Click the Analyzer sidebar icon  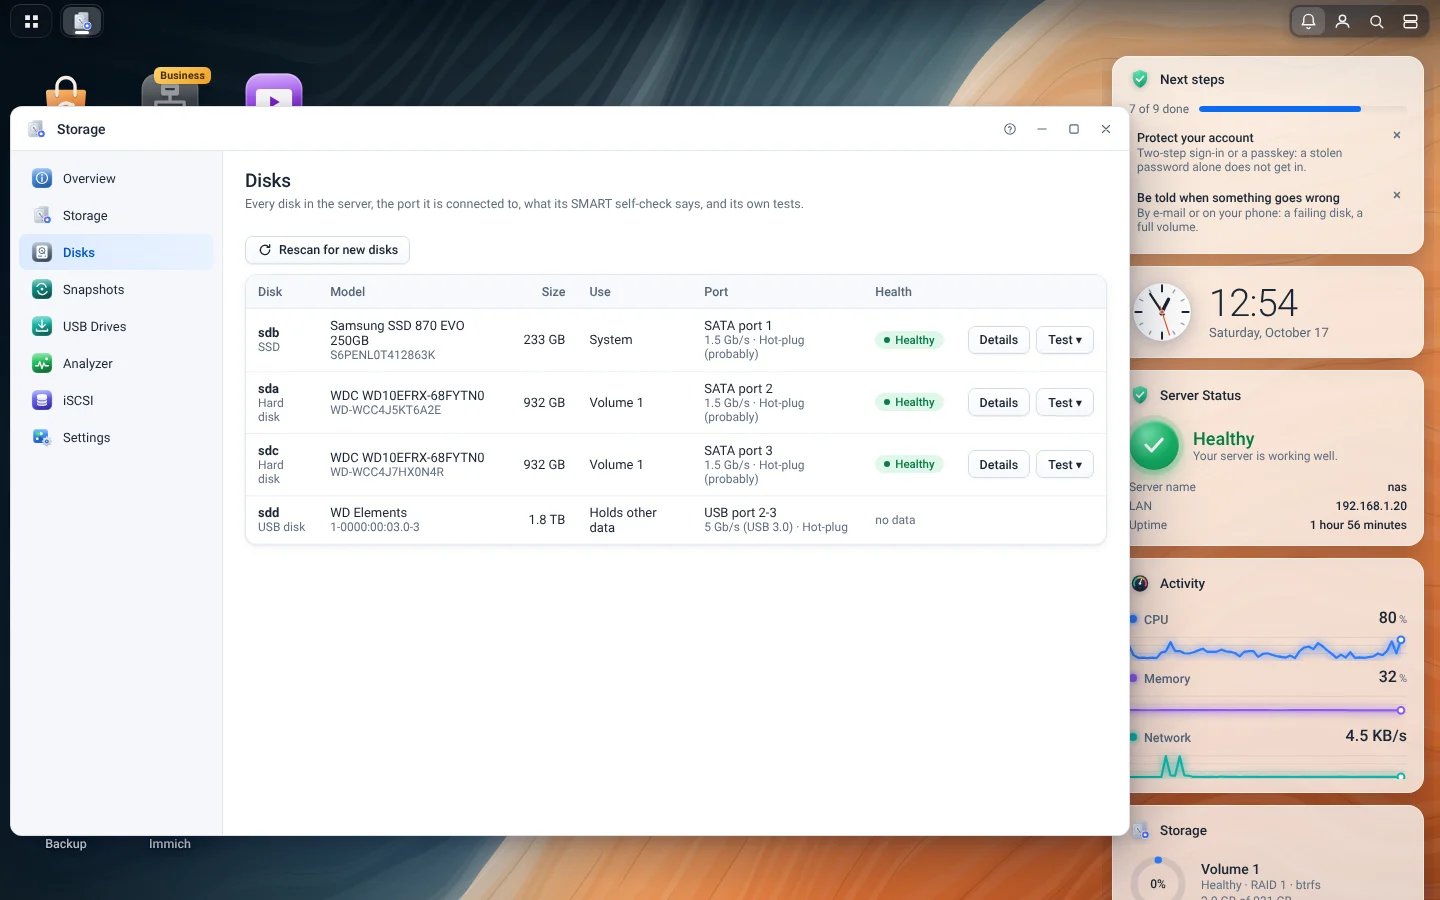coord(42,363)
